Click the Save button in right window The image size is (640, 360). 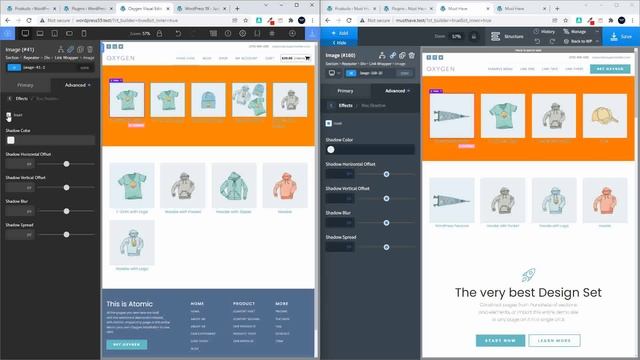click(x=621, y=36)
